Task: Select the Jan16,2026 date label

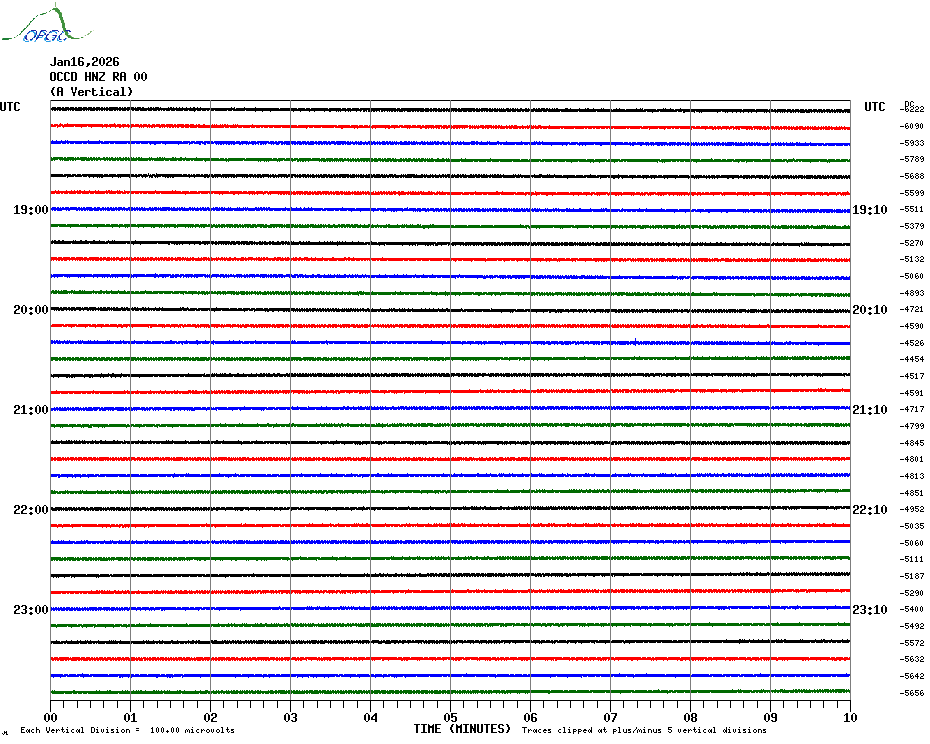Action: click(x=84, y=62)
